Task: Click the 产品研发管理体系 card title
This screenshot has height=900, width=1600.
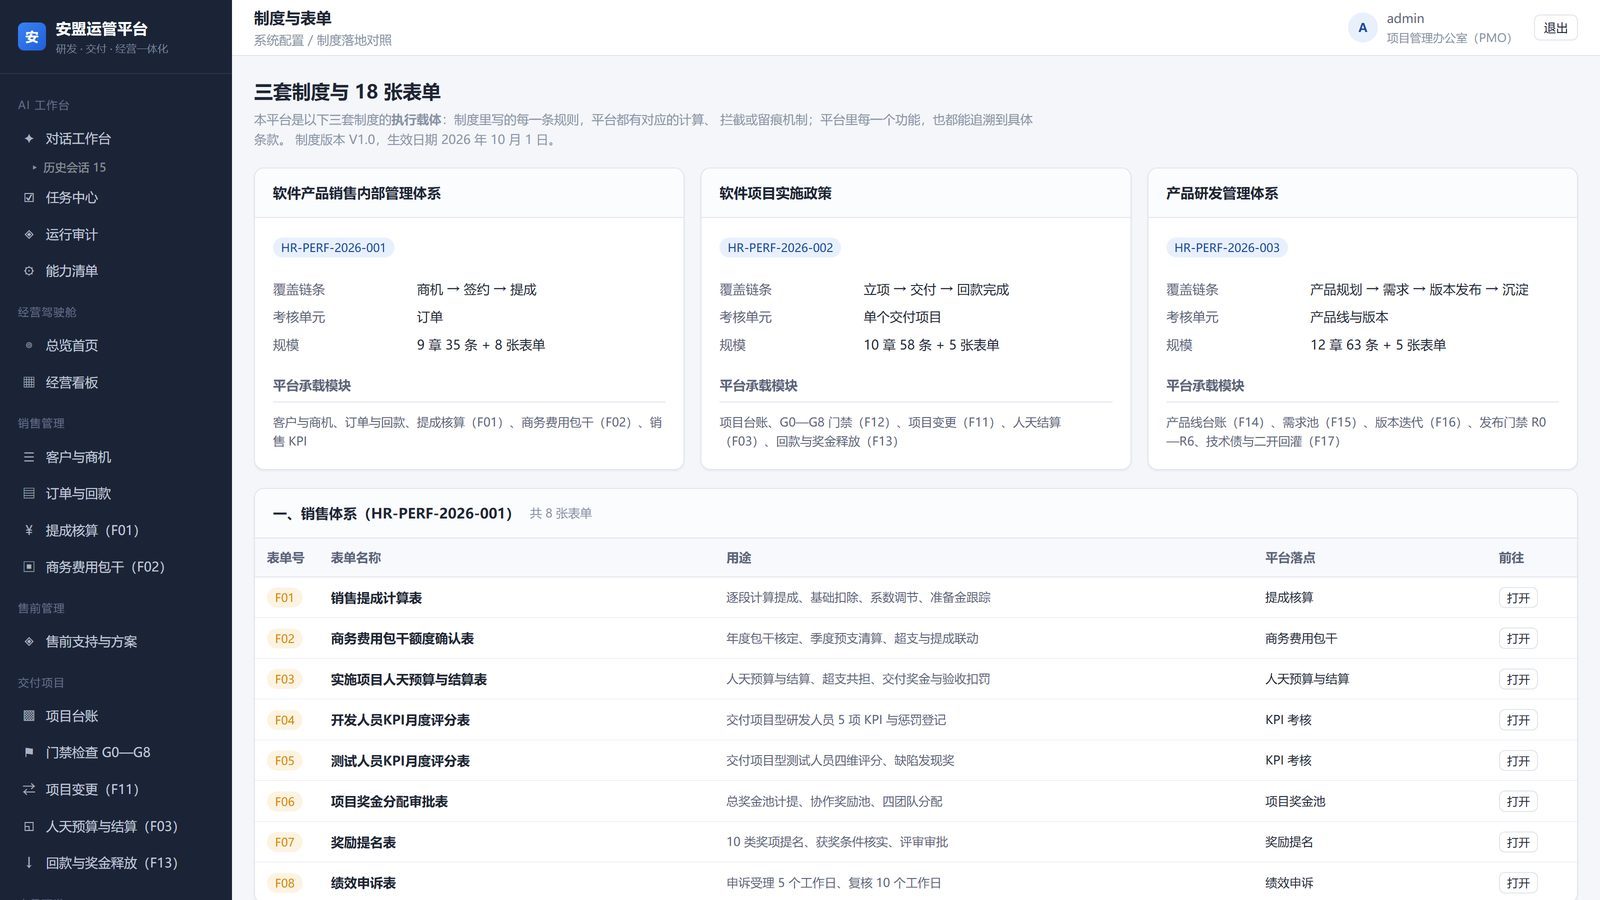Action: tap(1222, 193)
